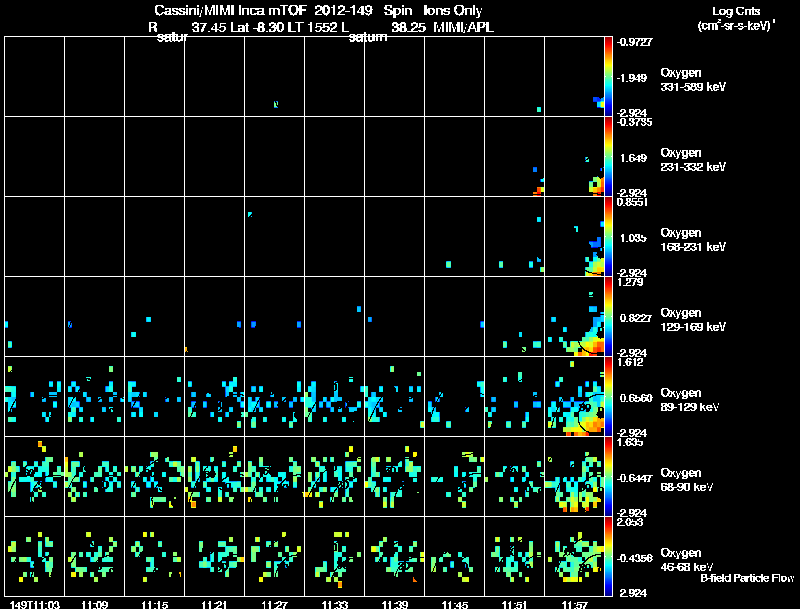This screenshot has width=800, height=609.
Task: Select the 2012-149 date label in the title
Action: 343,11
